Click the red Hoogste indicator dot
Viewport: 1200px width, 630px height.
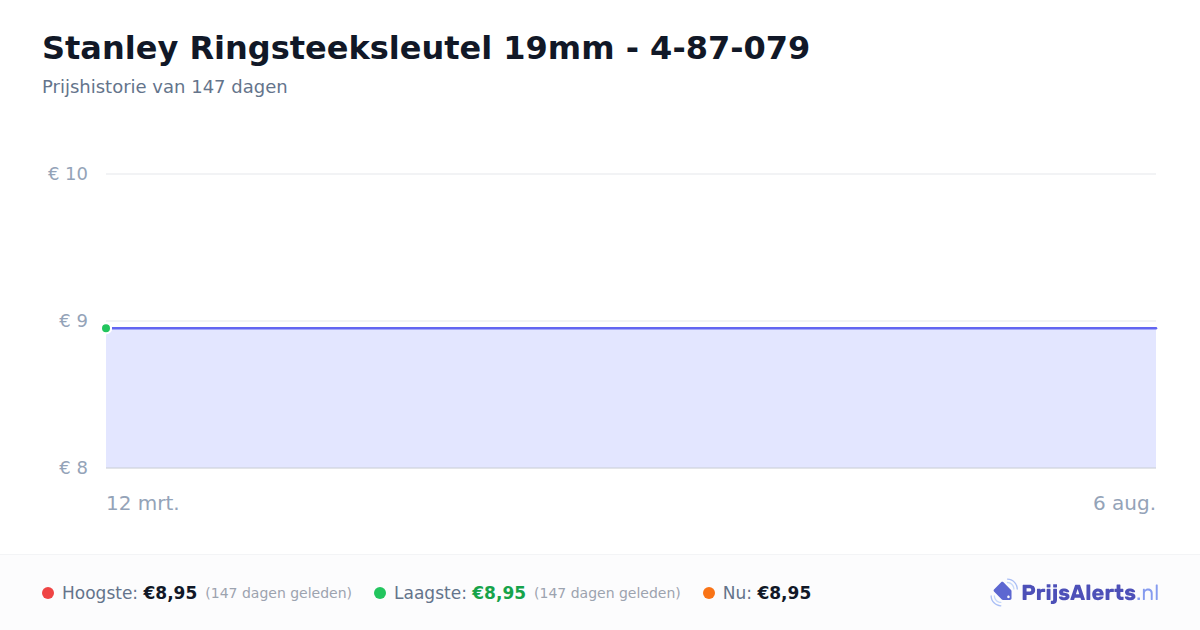[x=48, y=593]
